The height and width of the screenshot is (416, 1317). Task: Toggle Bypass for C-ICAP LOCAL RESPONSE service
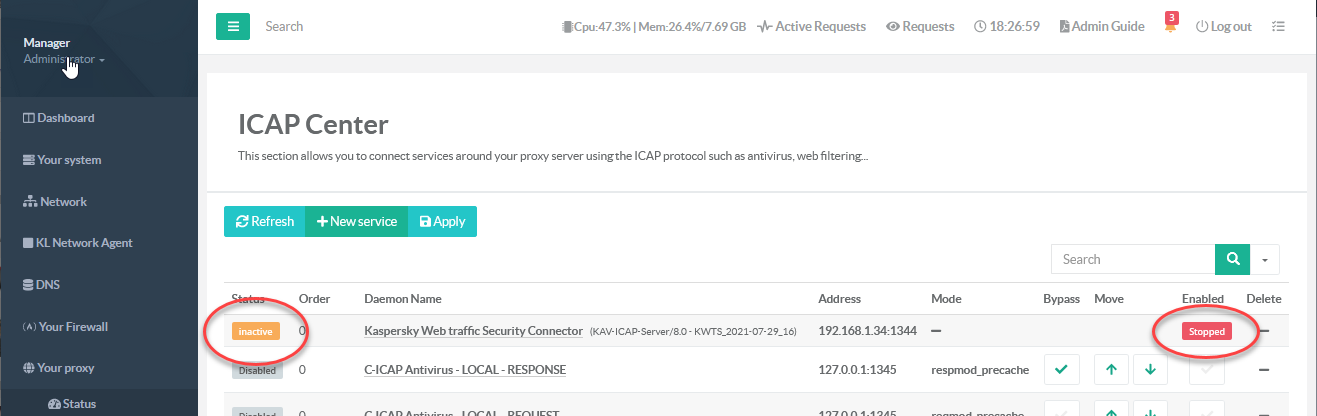click(x=1061, y=370)
